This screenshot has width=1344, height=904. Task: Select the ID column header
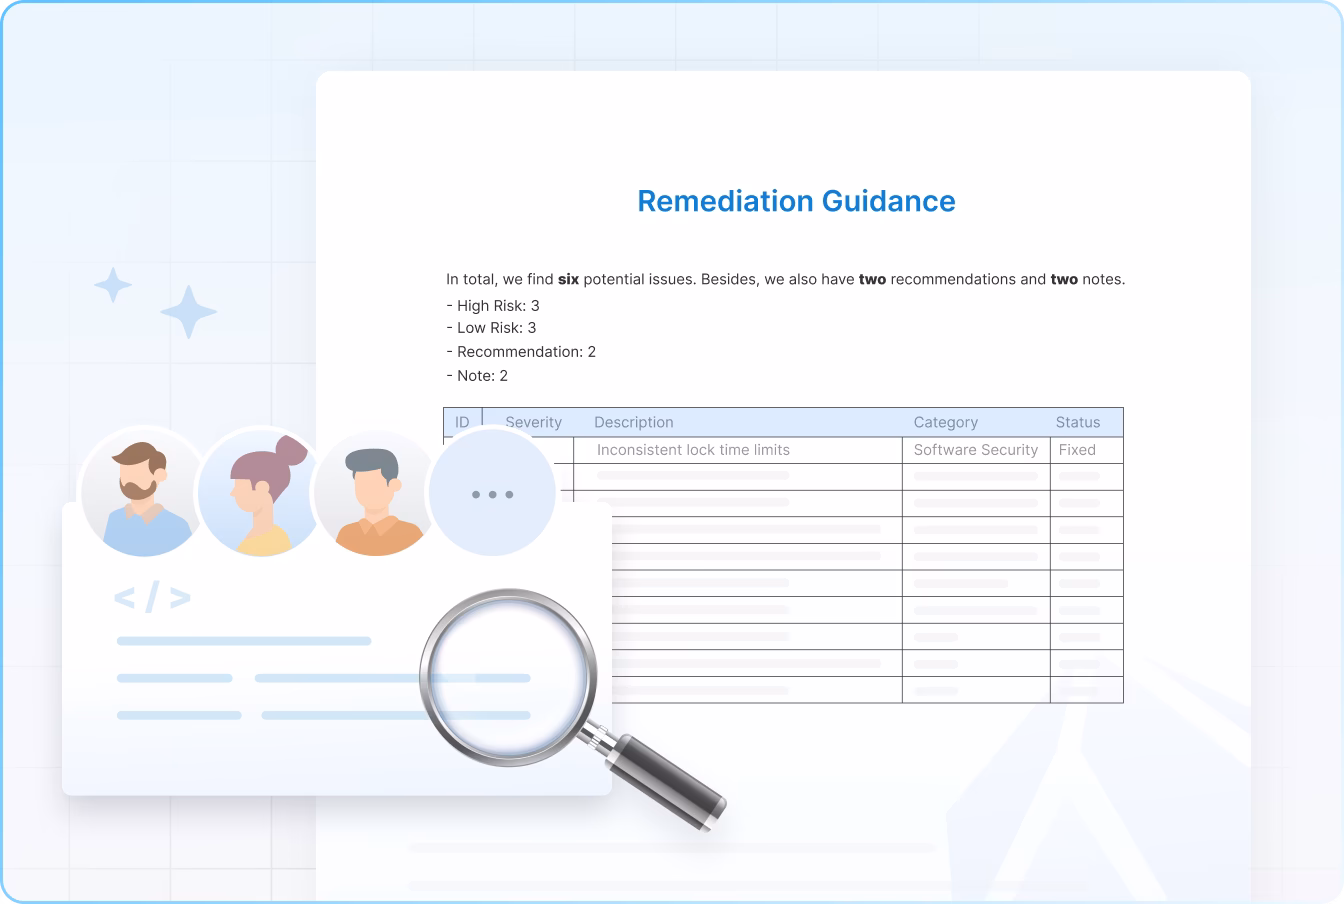tap(462, 422)
